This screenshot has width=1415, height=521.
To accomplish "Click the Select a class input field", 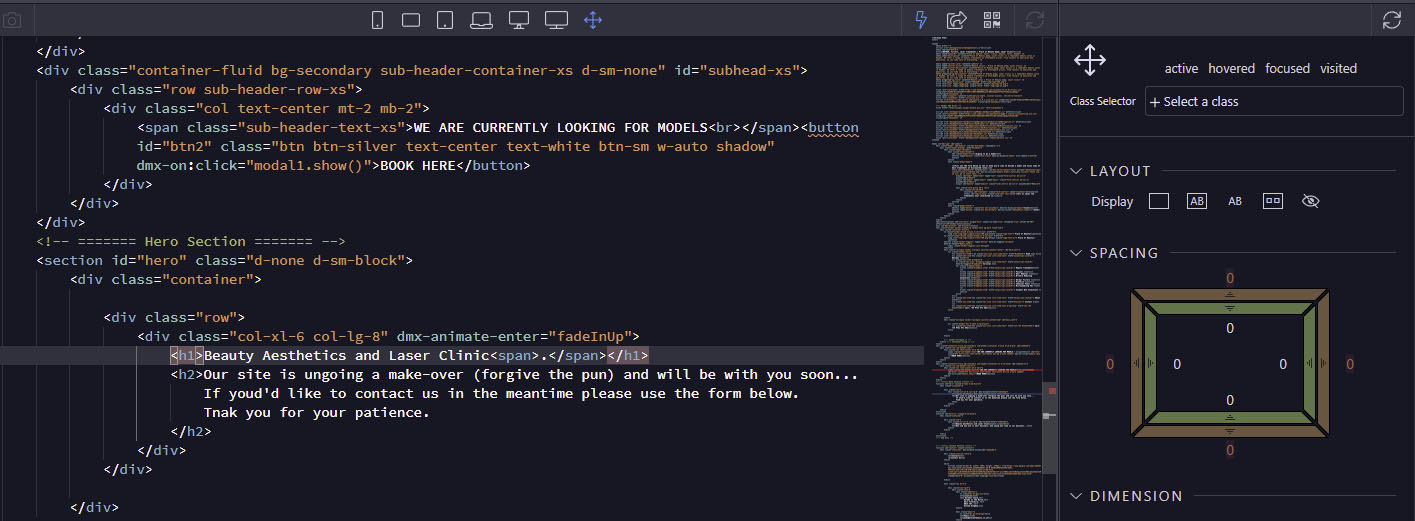I will 1274,101.
